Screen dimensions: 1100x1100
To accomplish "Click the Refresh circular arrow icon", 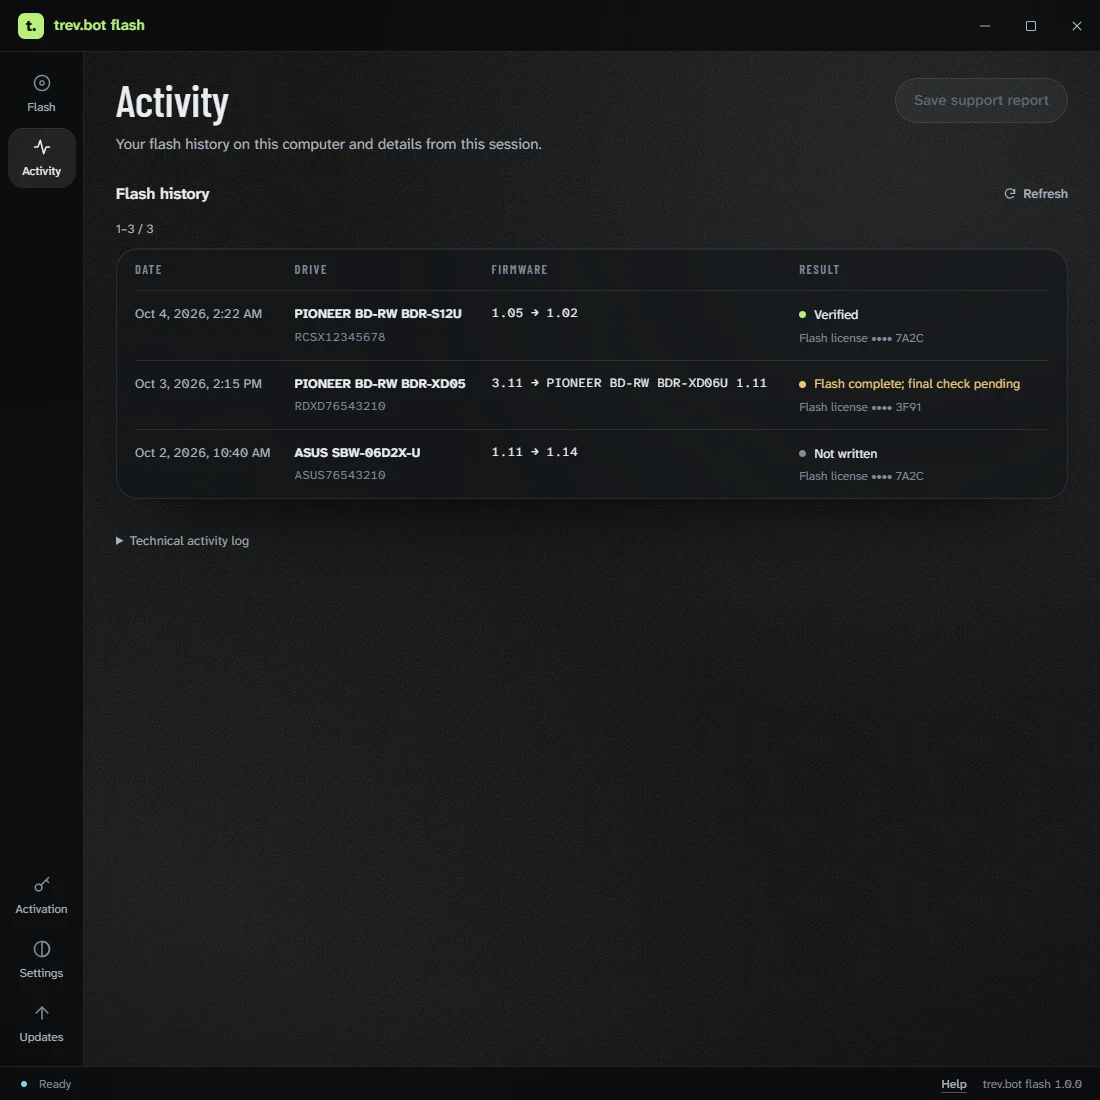I will point(1010,194).
